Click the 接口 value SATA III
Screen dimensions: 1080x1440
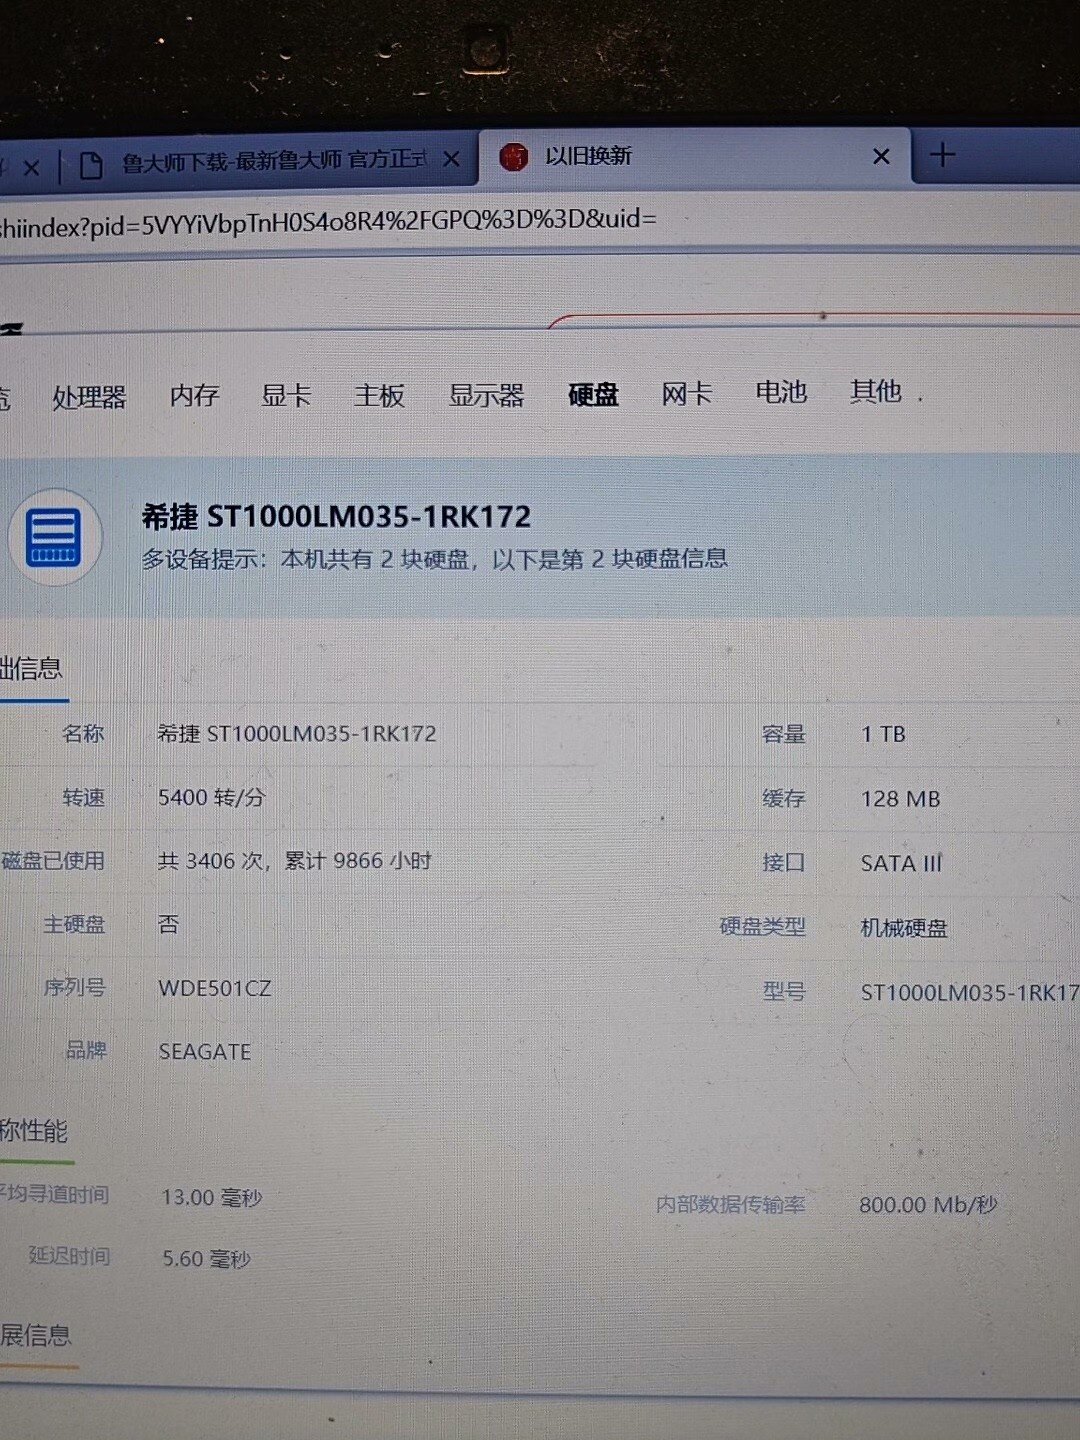[x=901, y=863]
